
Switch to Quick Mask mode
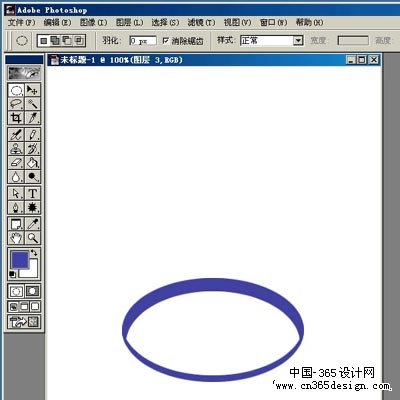[33, 291]
